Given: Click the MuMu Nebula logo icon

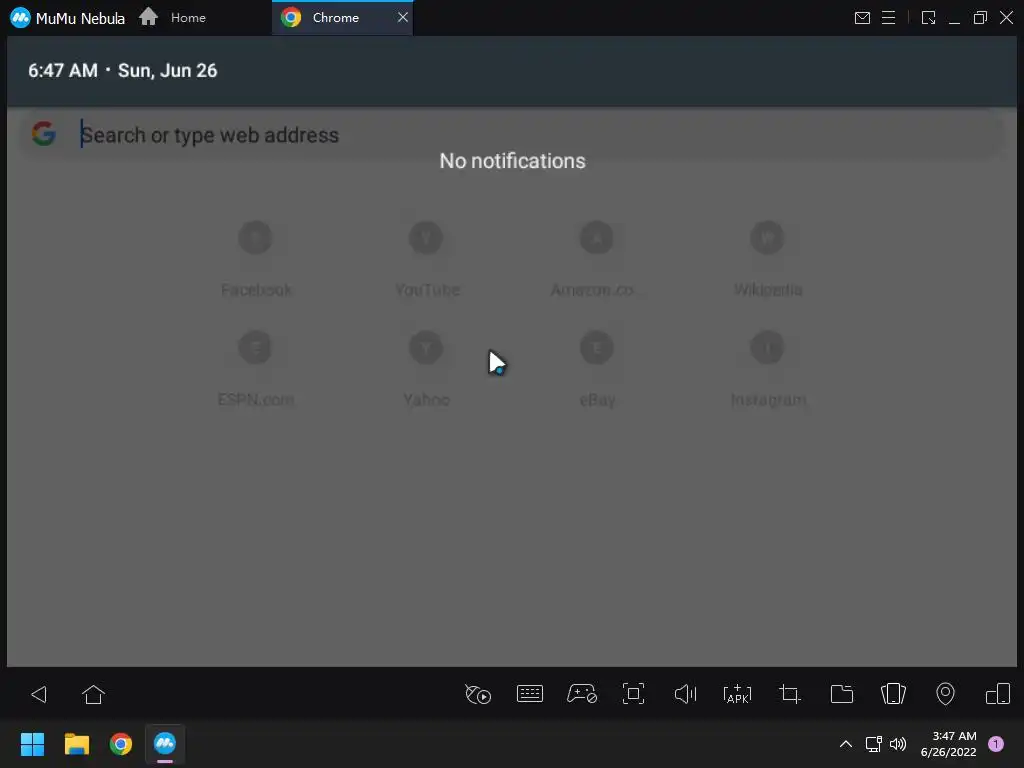Looking at the screenshot, I should click(20, 18).
